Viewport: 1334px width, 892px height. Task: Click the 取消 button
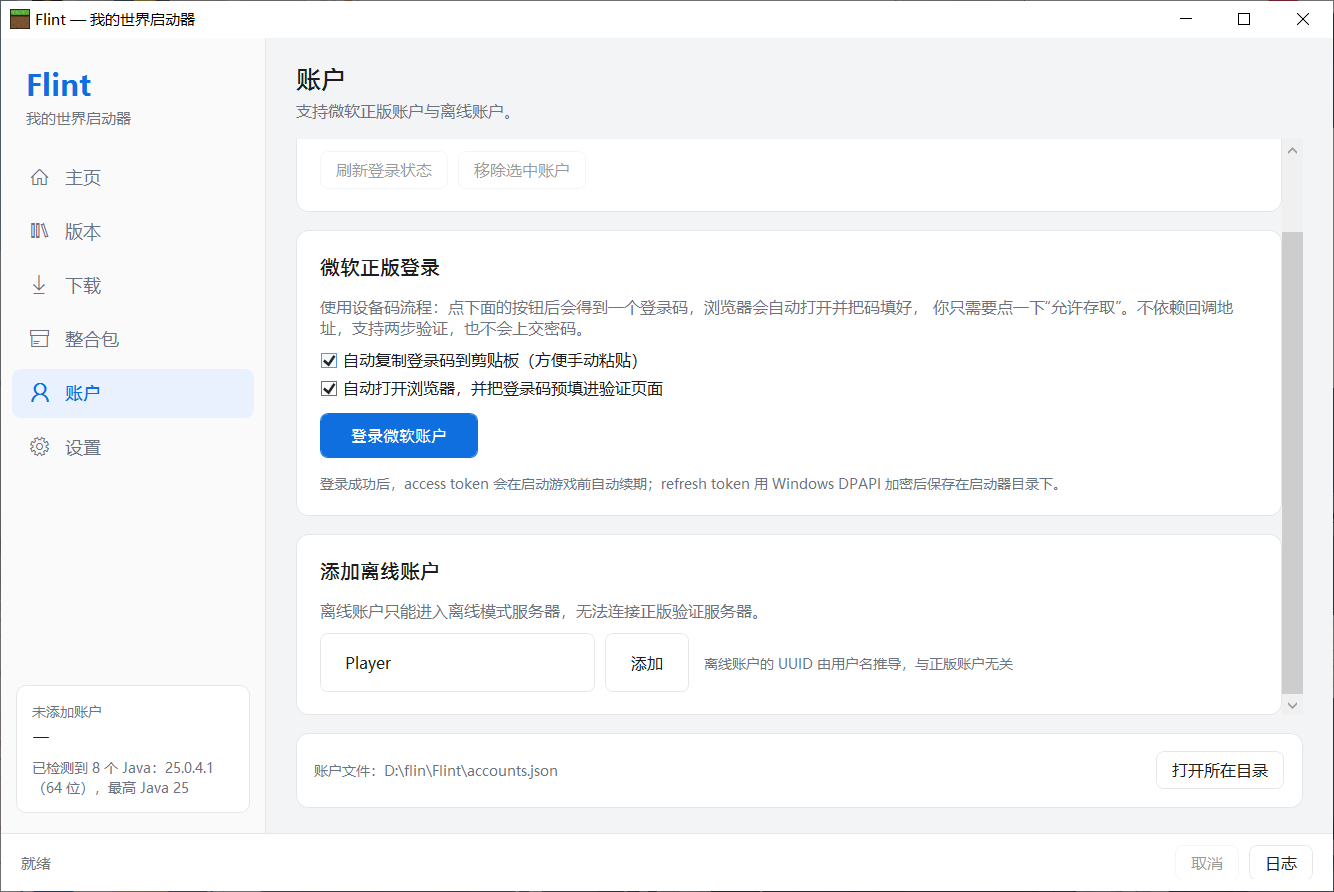pos(1207,863)
